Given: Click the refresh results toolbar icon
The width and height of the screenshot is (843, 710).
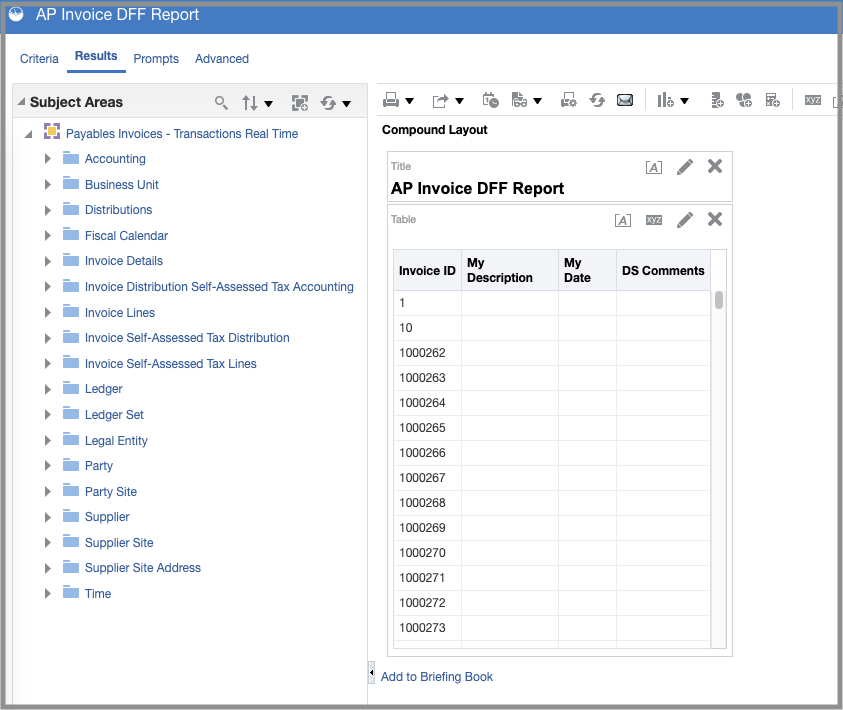Looking at the screenshot, I should [597, 100].
